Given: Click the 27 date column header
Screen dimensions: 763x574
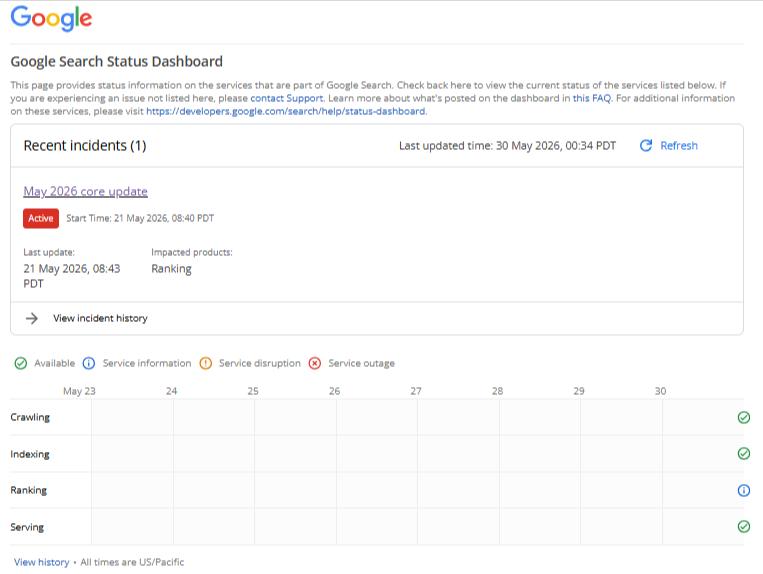Looking at the screenshot, I should 416,391.
